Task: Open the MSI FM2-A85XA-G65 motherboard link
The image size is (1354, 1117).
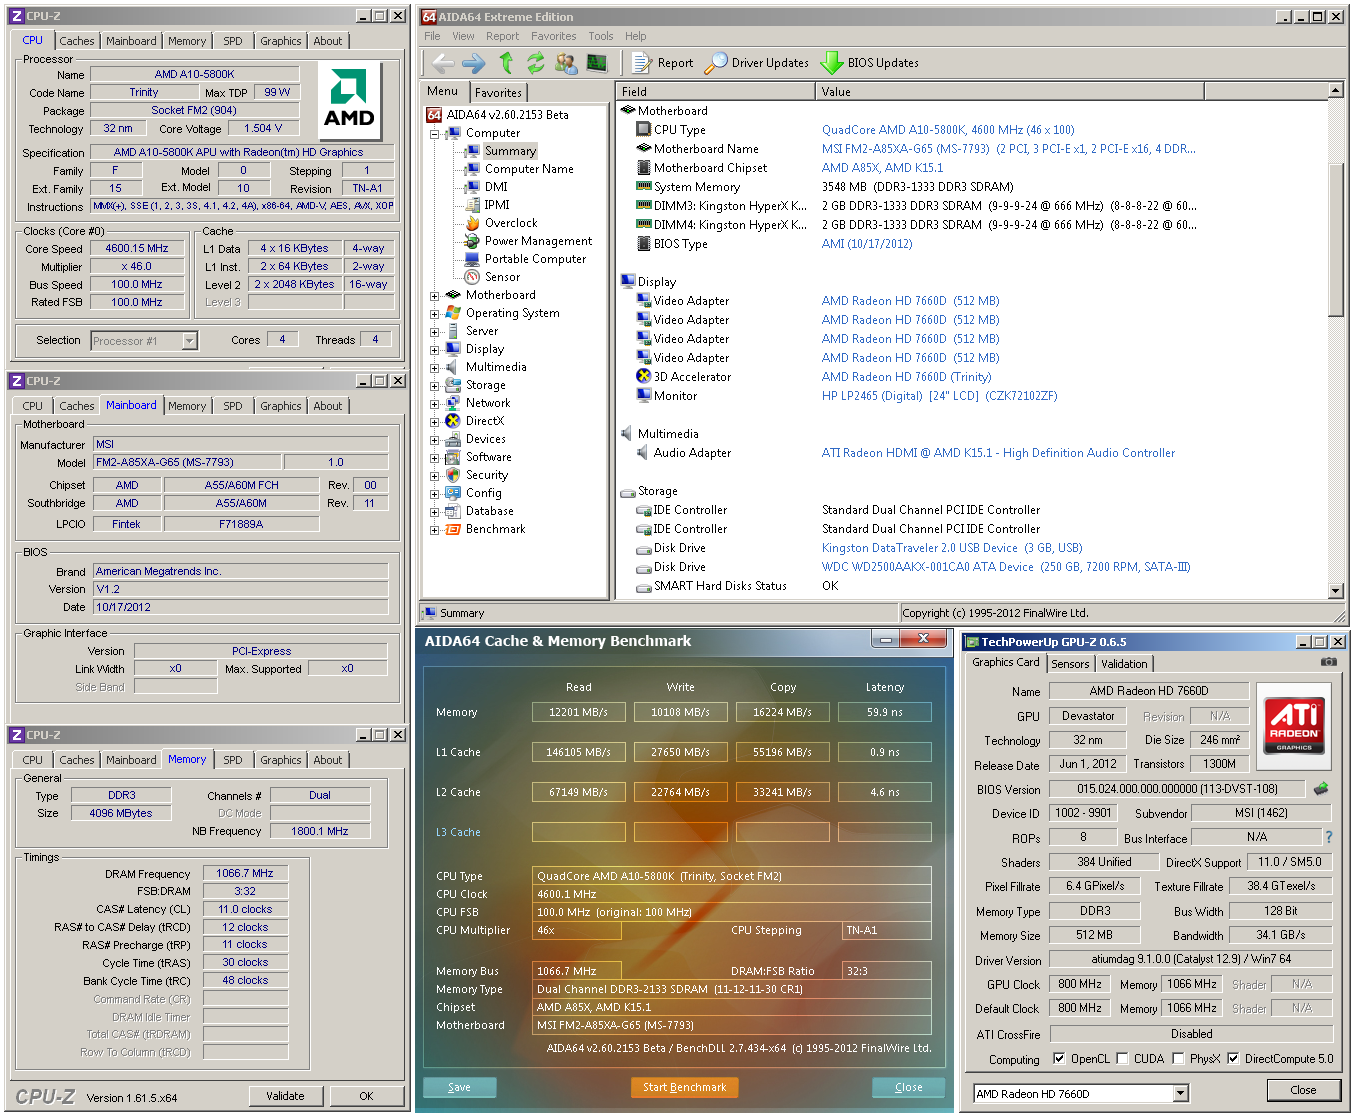Action: 1008,149
